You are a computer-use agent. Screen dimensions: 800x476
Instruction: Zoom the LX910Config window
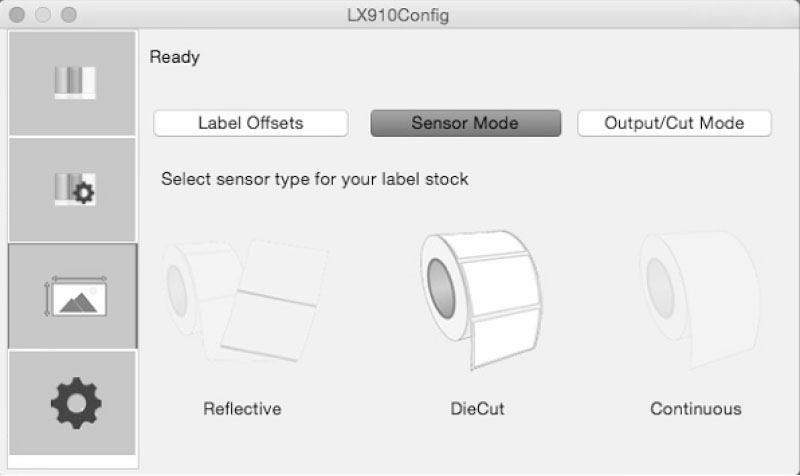click(x=69, y=15)
